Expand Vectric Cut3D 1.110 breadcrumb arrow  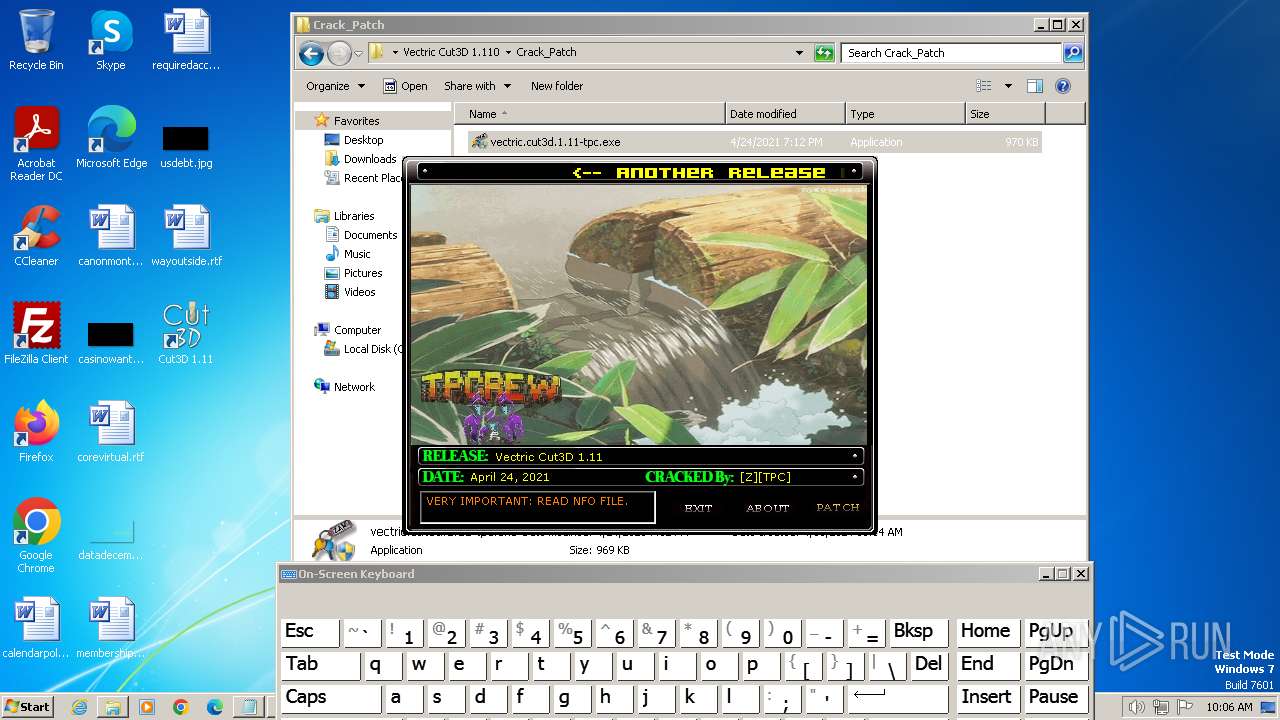point(508,52)
